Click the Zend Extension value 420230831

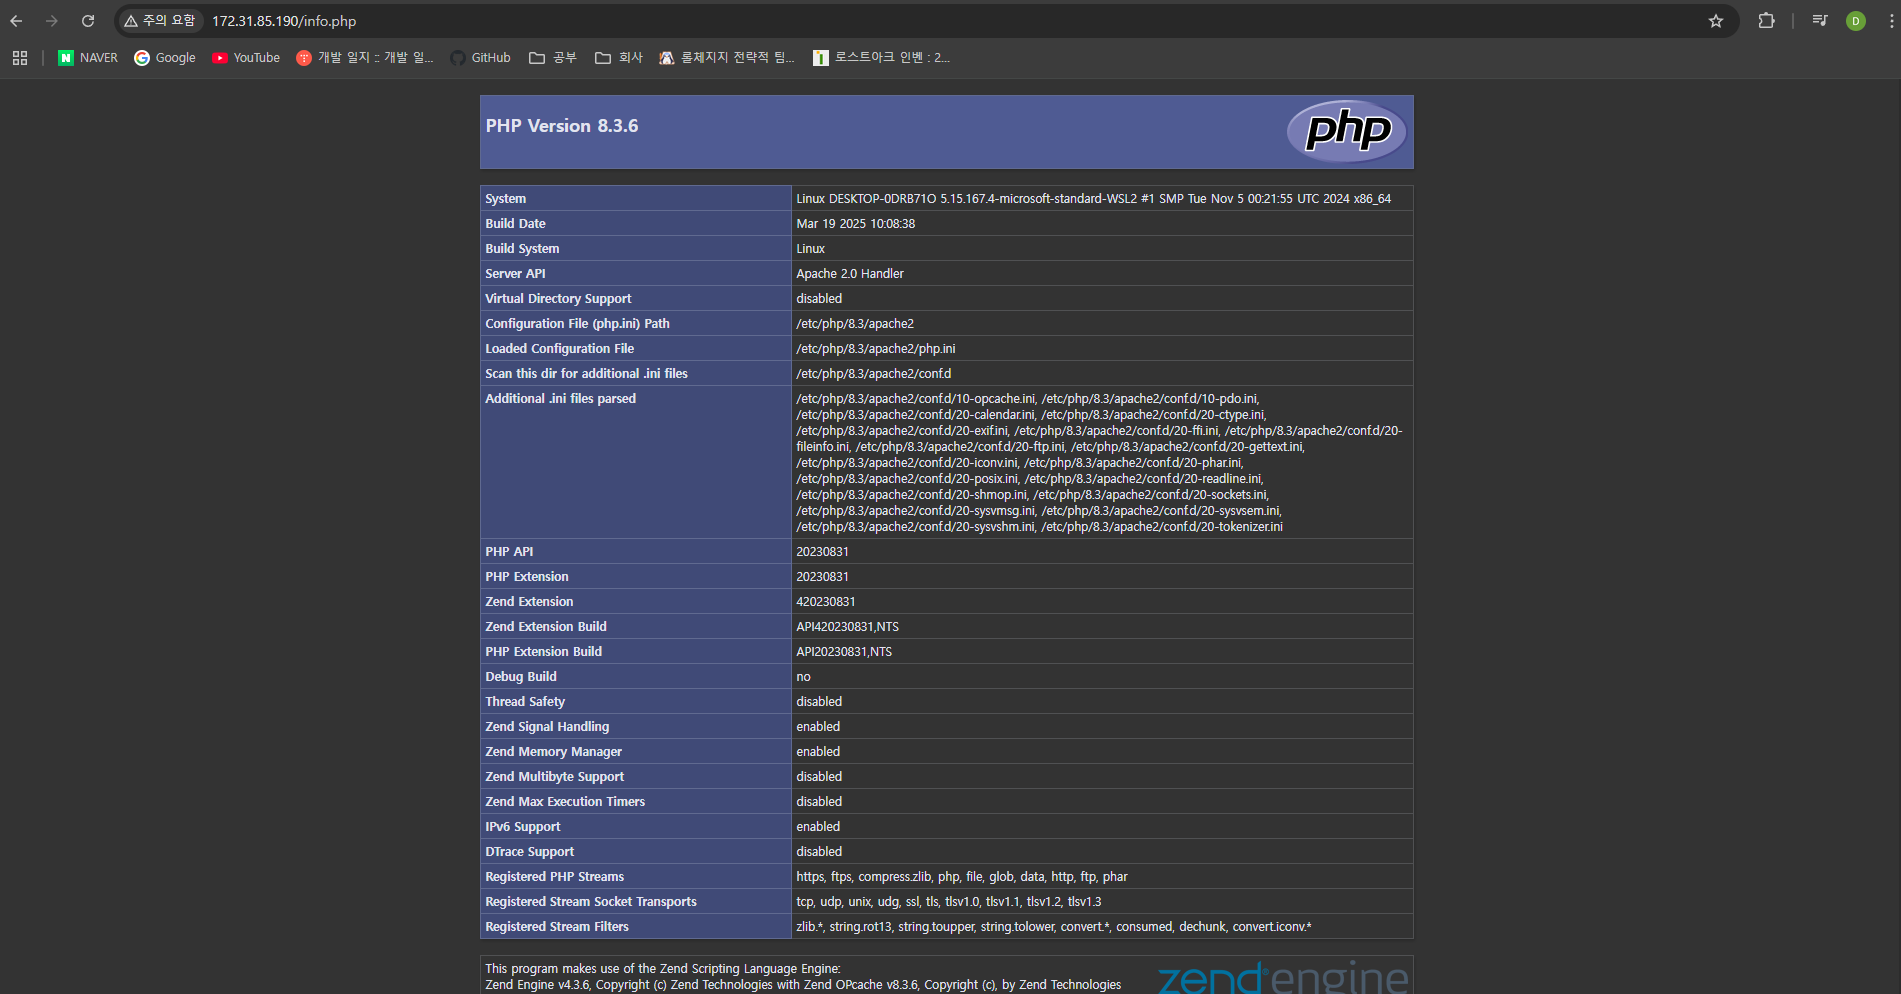coord(826,602)
